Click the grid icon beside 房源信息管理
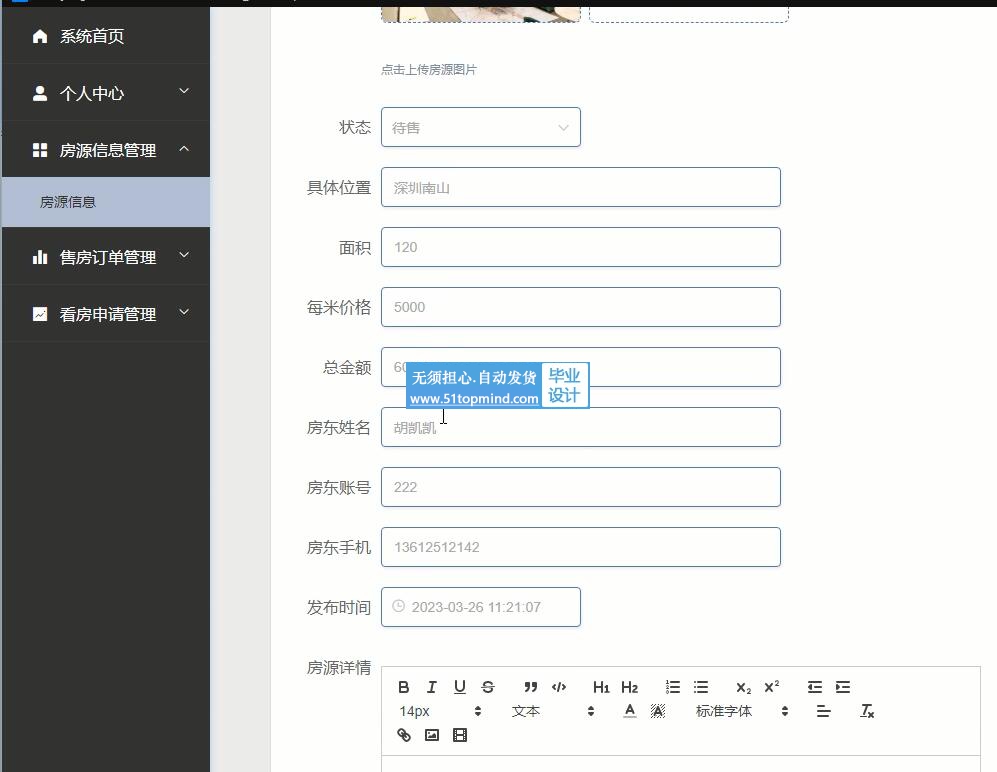This screenshot has height=772, width=997. tap(40, 150)
